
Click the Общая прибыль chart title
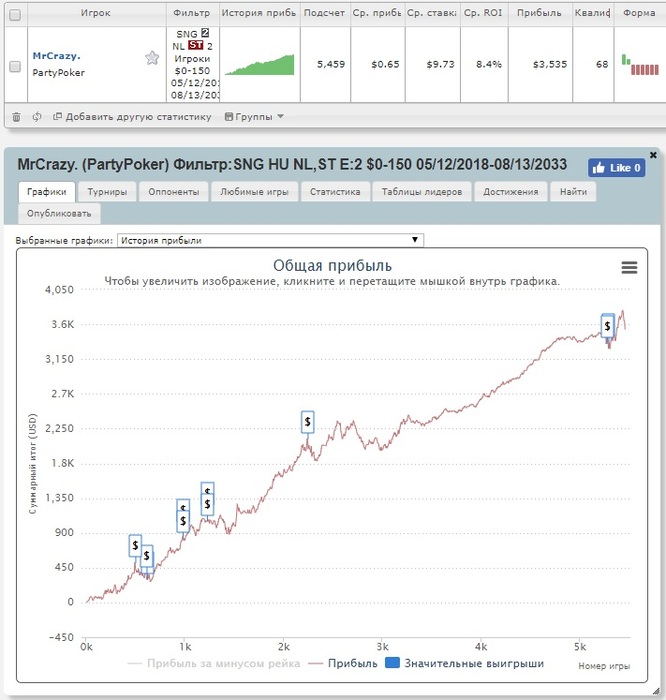[x=333, y=265]
